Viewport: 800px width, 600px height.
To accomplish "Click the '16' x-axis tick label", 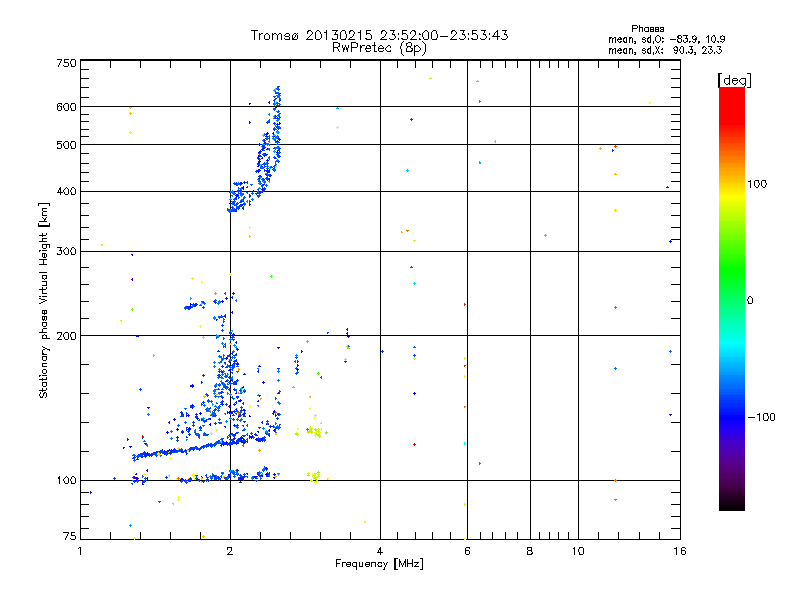I will (680, 551).
